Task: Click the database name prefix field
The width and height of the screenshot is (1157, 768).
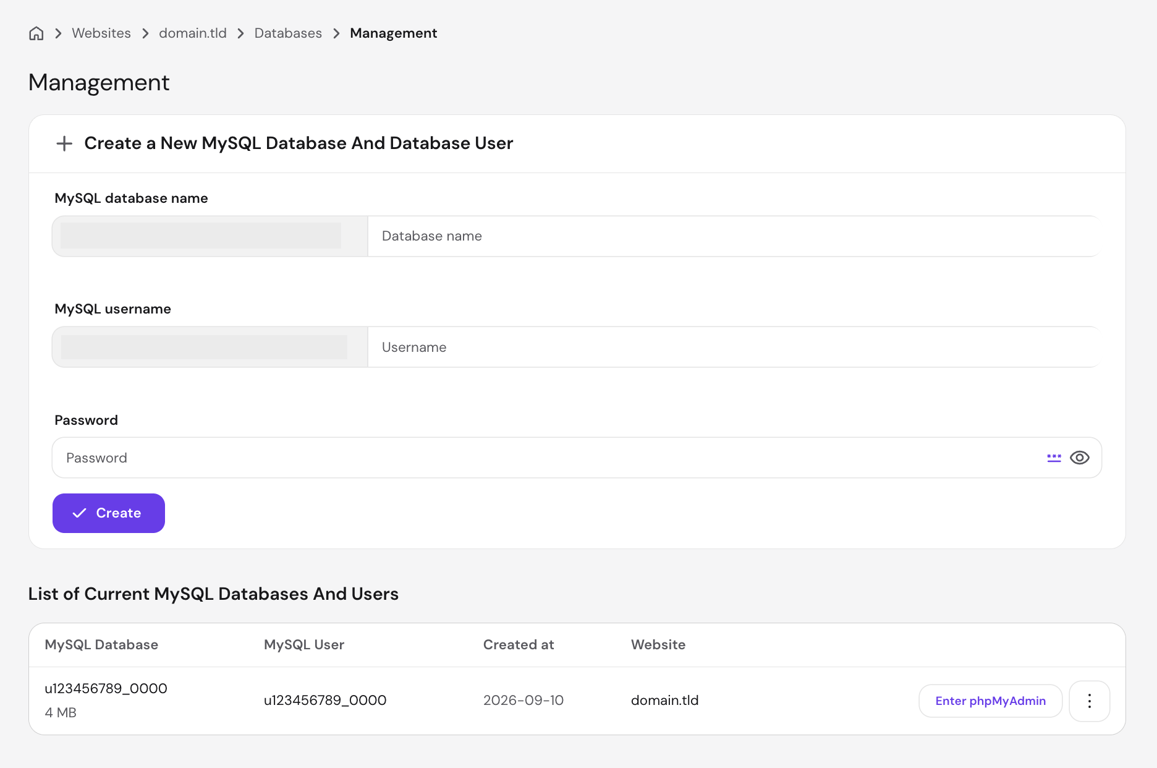Action: (x=210, y=236)
